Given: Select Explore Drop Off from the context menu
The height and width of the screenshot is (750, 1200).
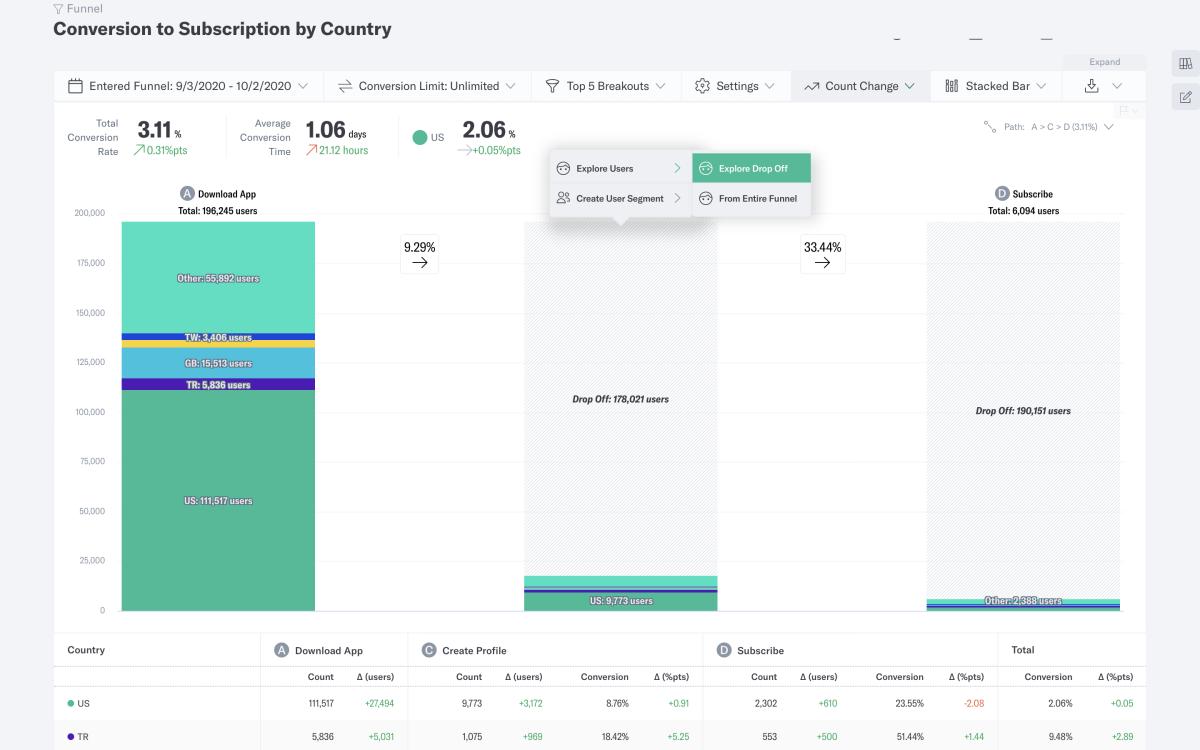Looking at the screenshot, I should (x=753, y=168).
